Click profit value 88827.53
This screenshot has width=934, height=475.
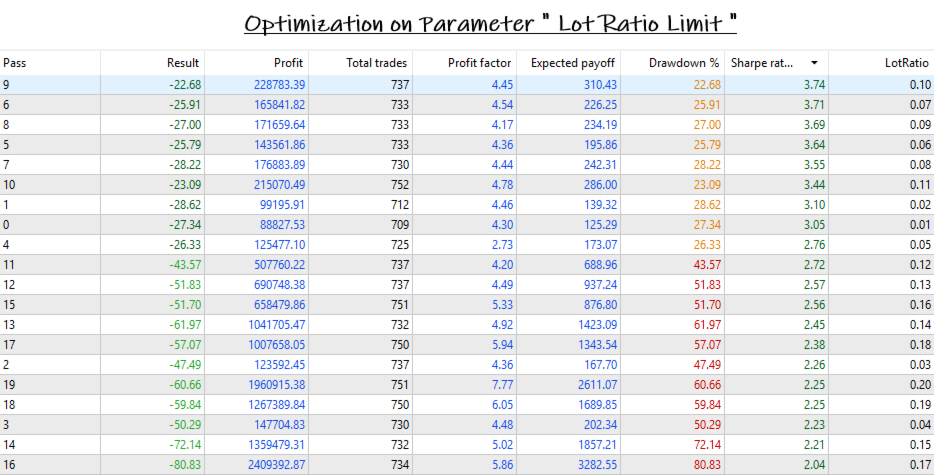282,225
